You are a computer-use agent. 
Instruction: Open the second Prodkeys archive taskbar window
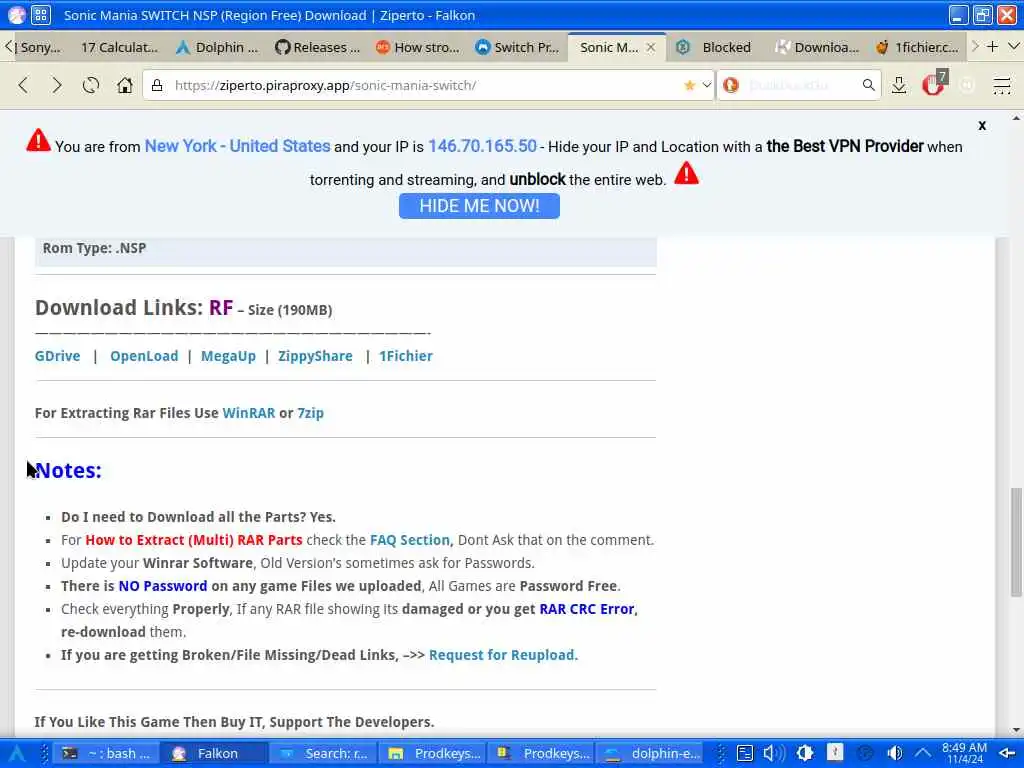click(541, 754)
